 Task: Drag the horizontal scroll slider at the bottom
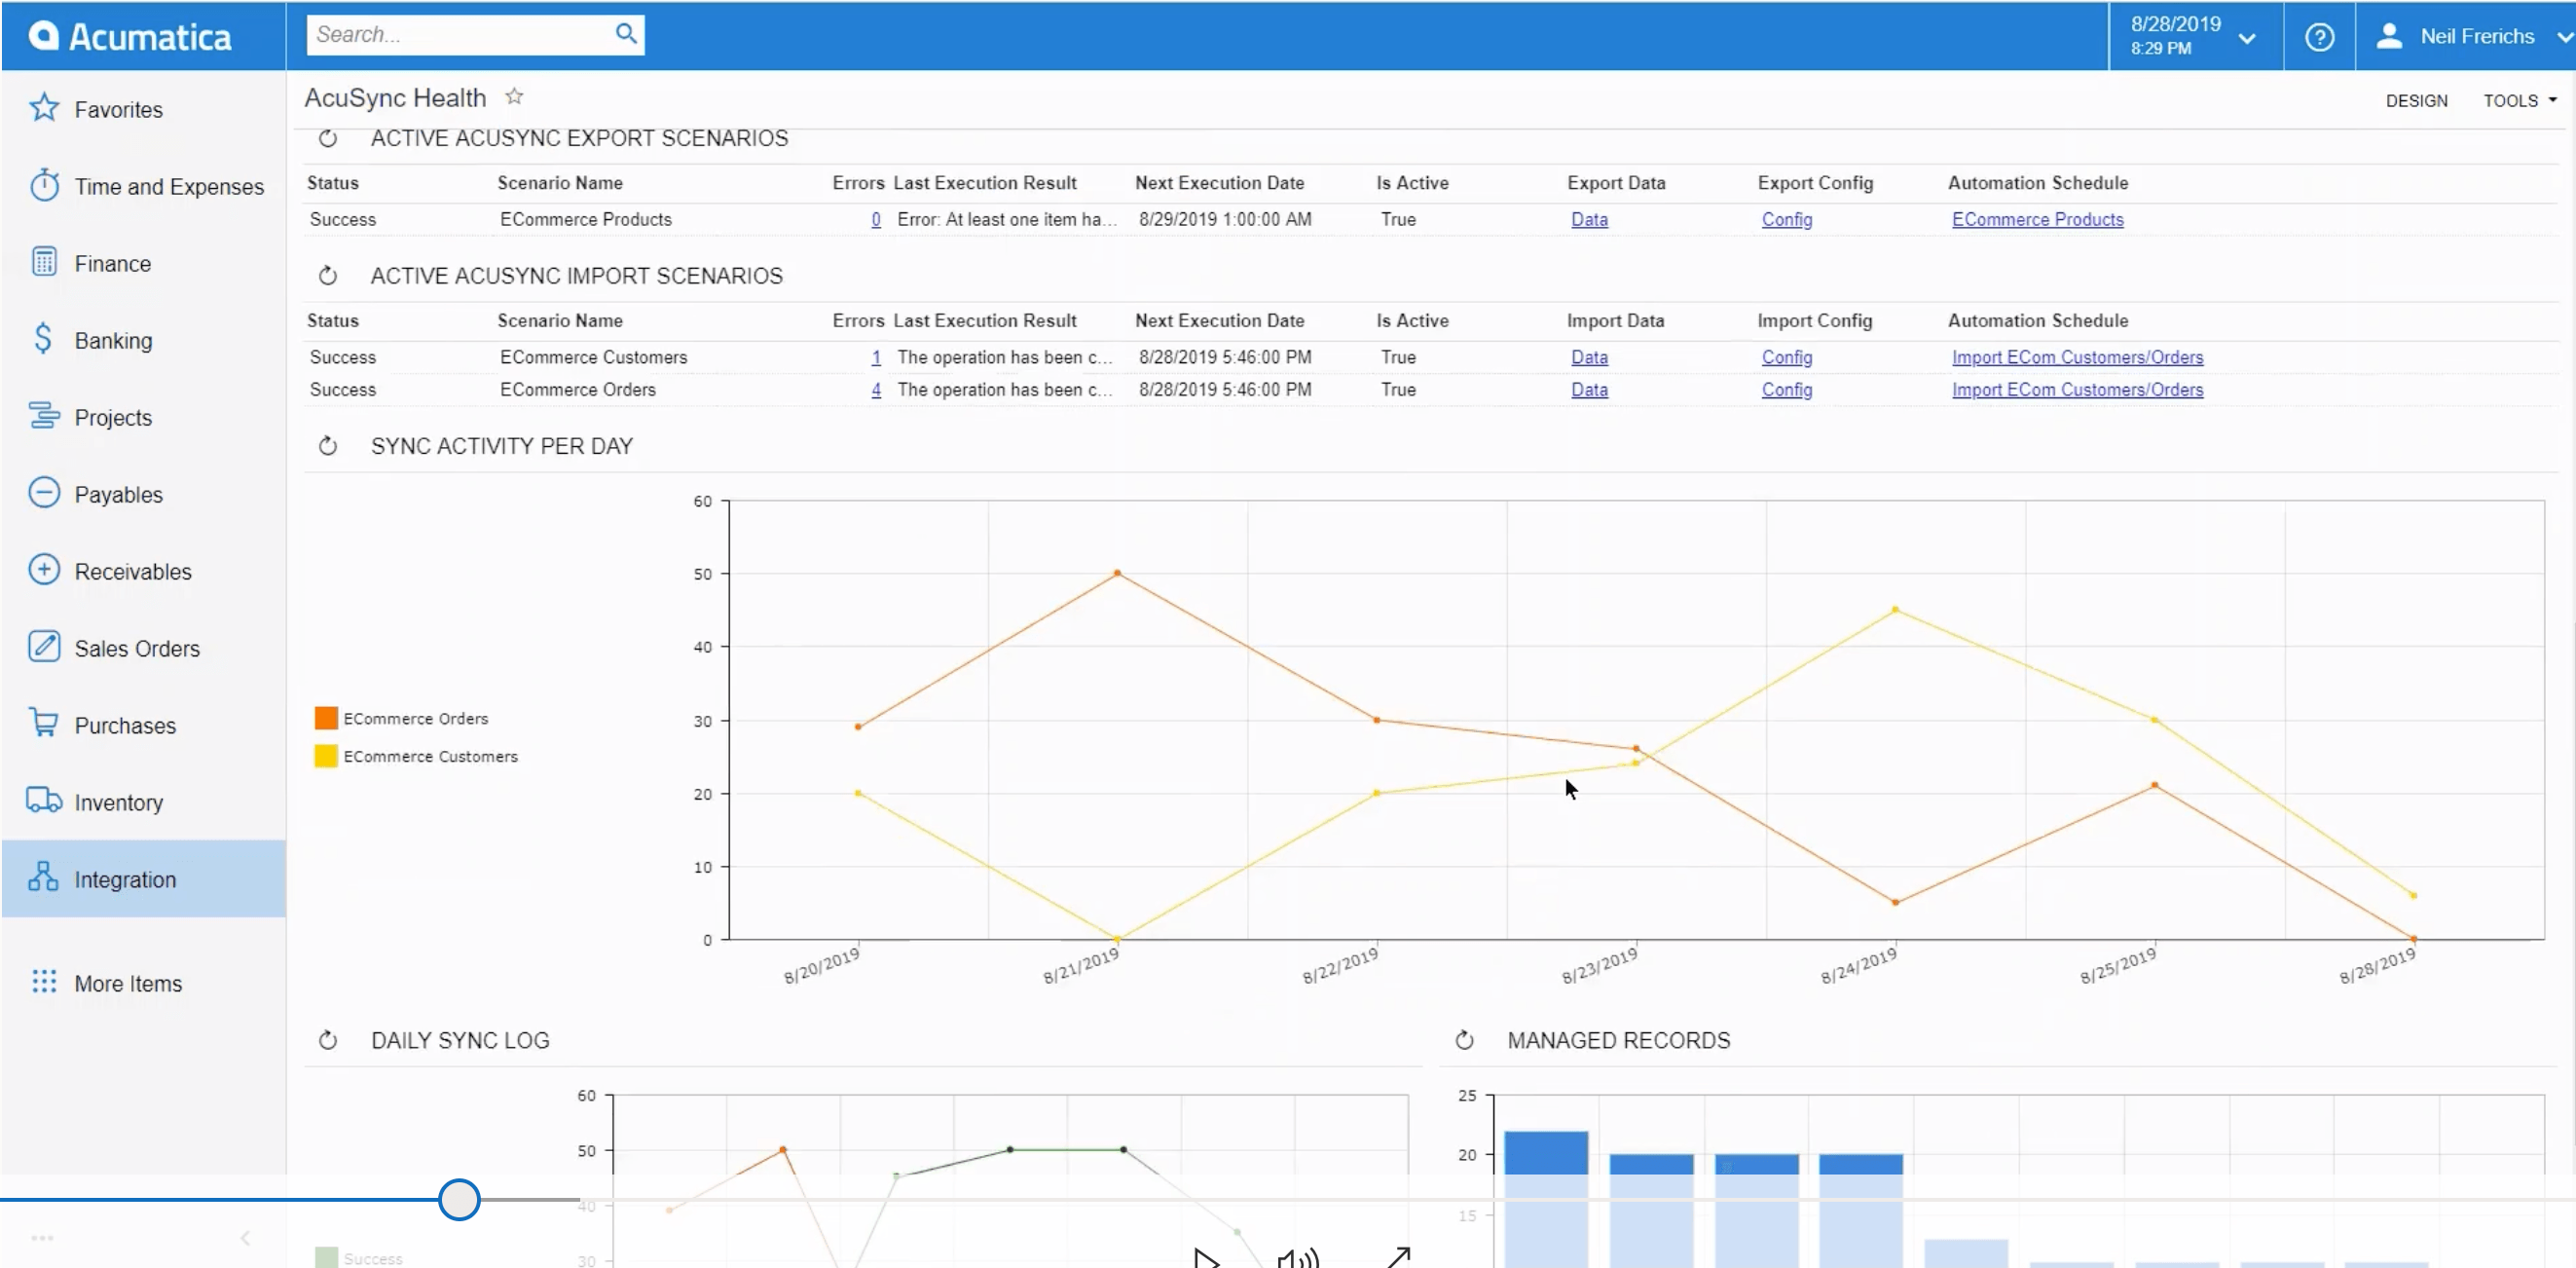459,1199
